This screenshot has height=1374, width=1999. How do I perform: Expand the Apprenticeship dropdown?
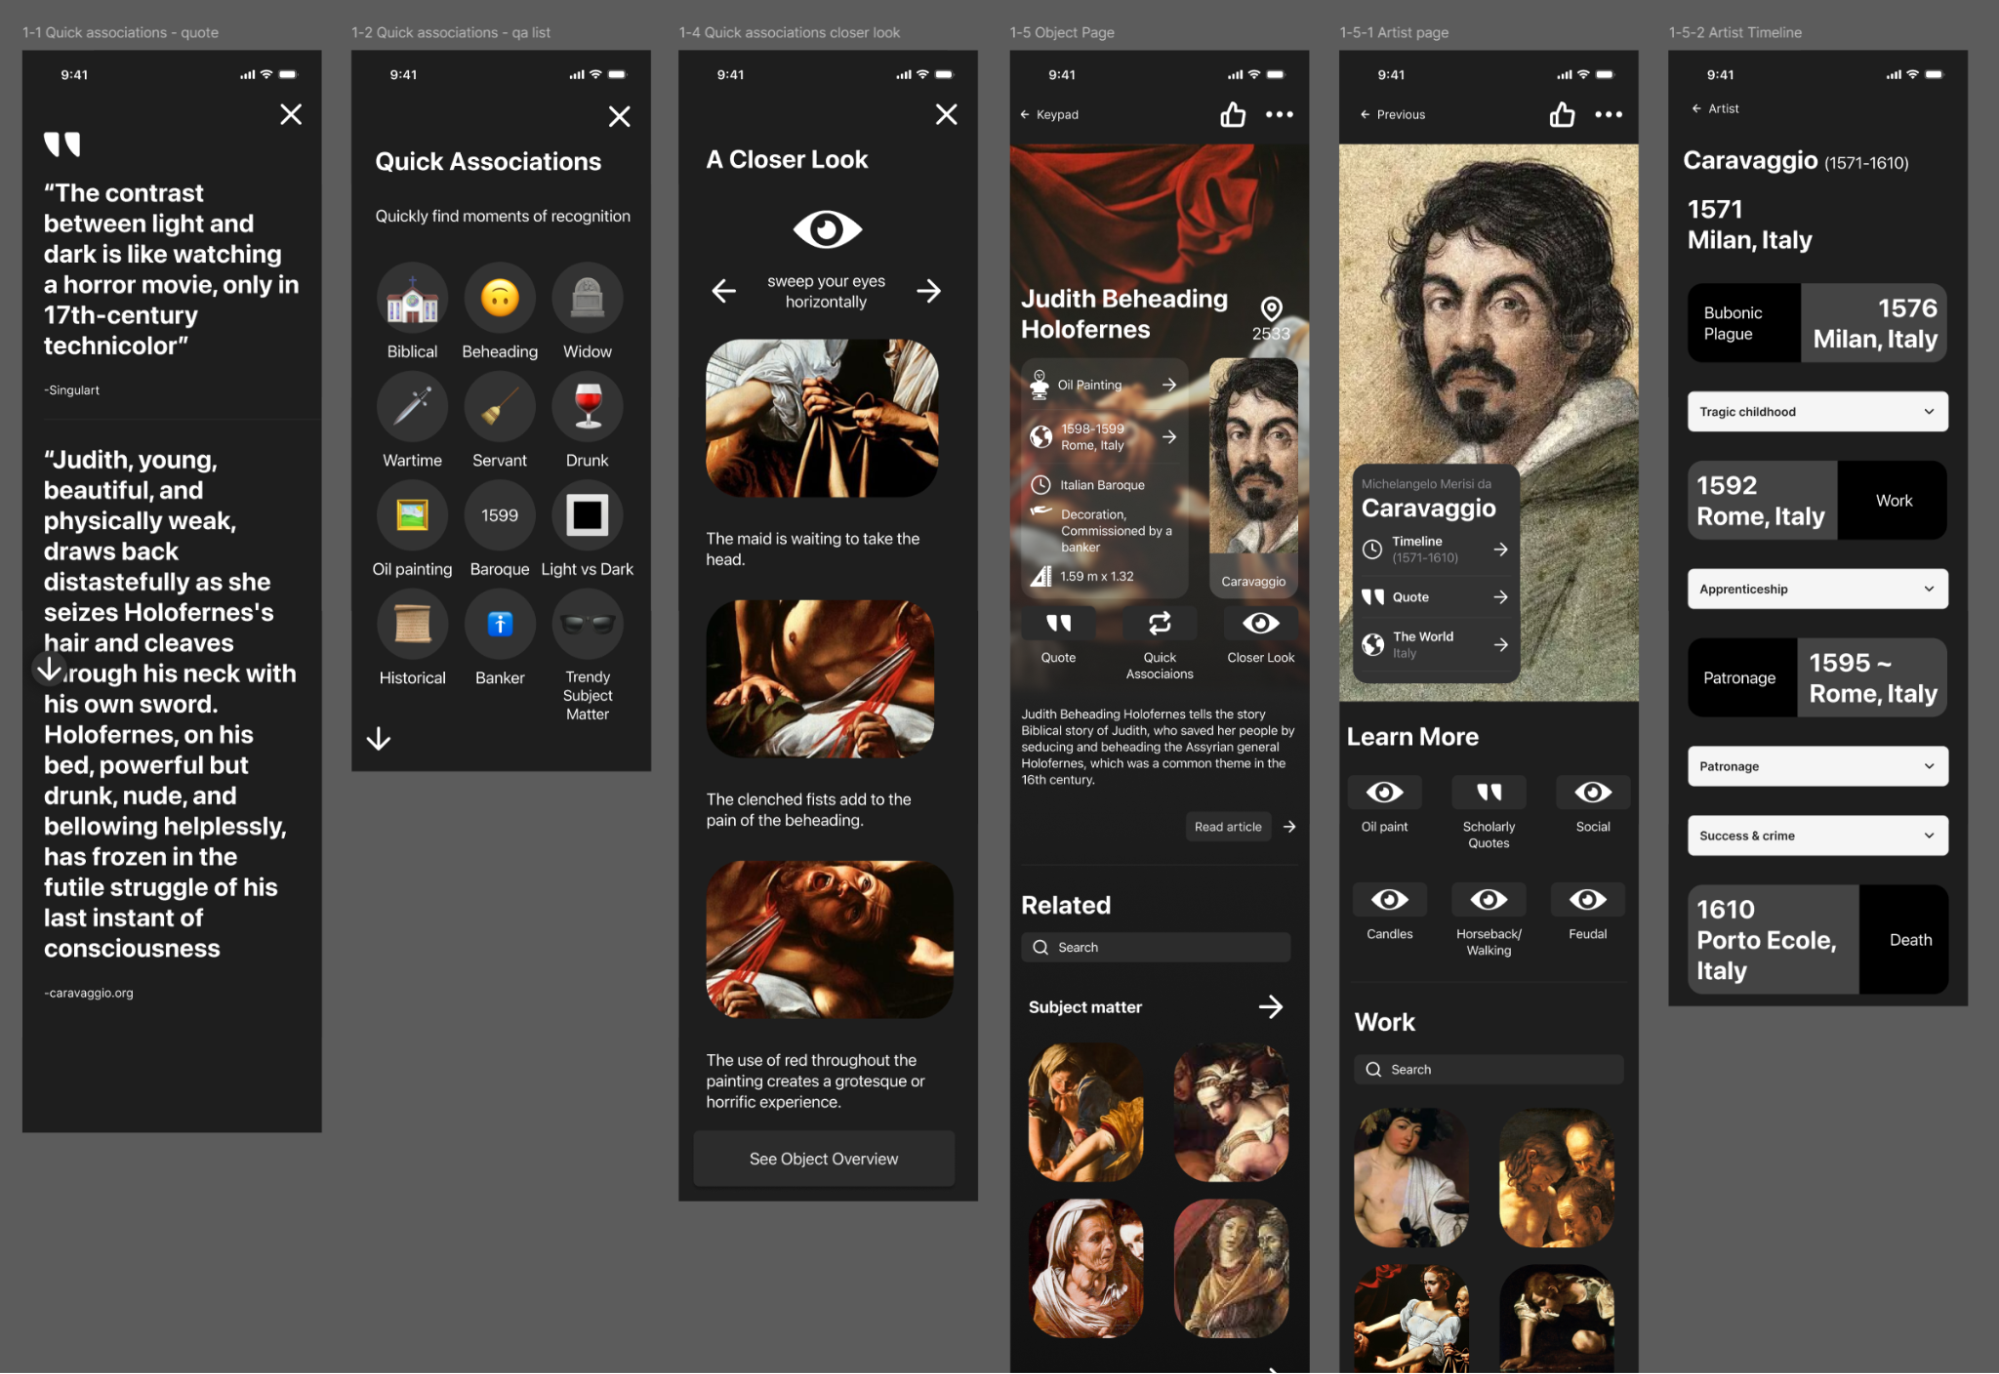(x=1816, y=589)
